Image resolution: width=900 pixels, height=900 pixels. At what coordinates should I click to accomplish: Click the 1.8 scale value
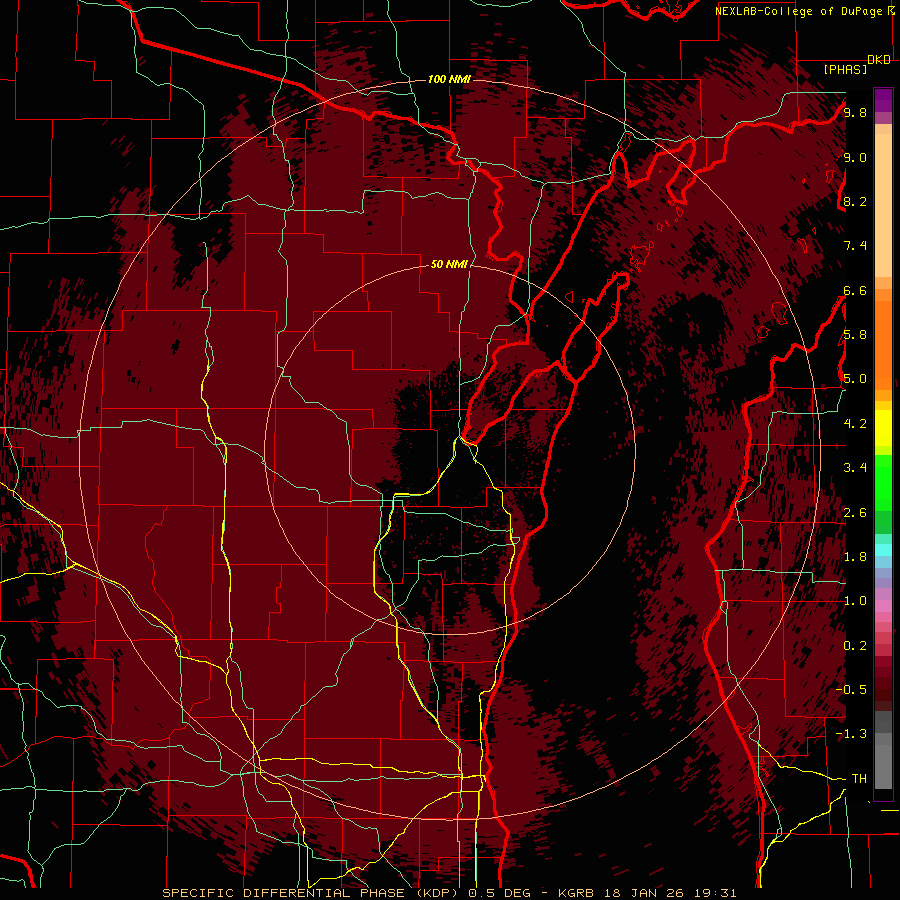855,557
